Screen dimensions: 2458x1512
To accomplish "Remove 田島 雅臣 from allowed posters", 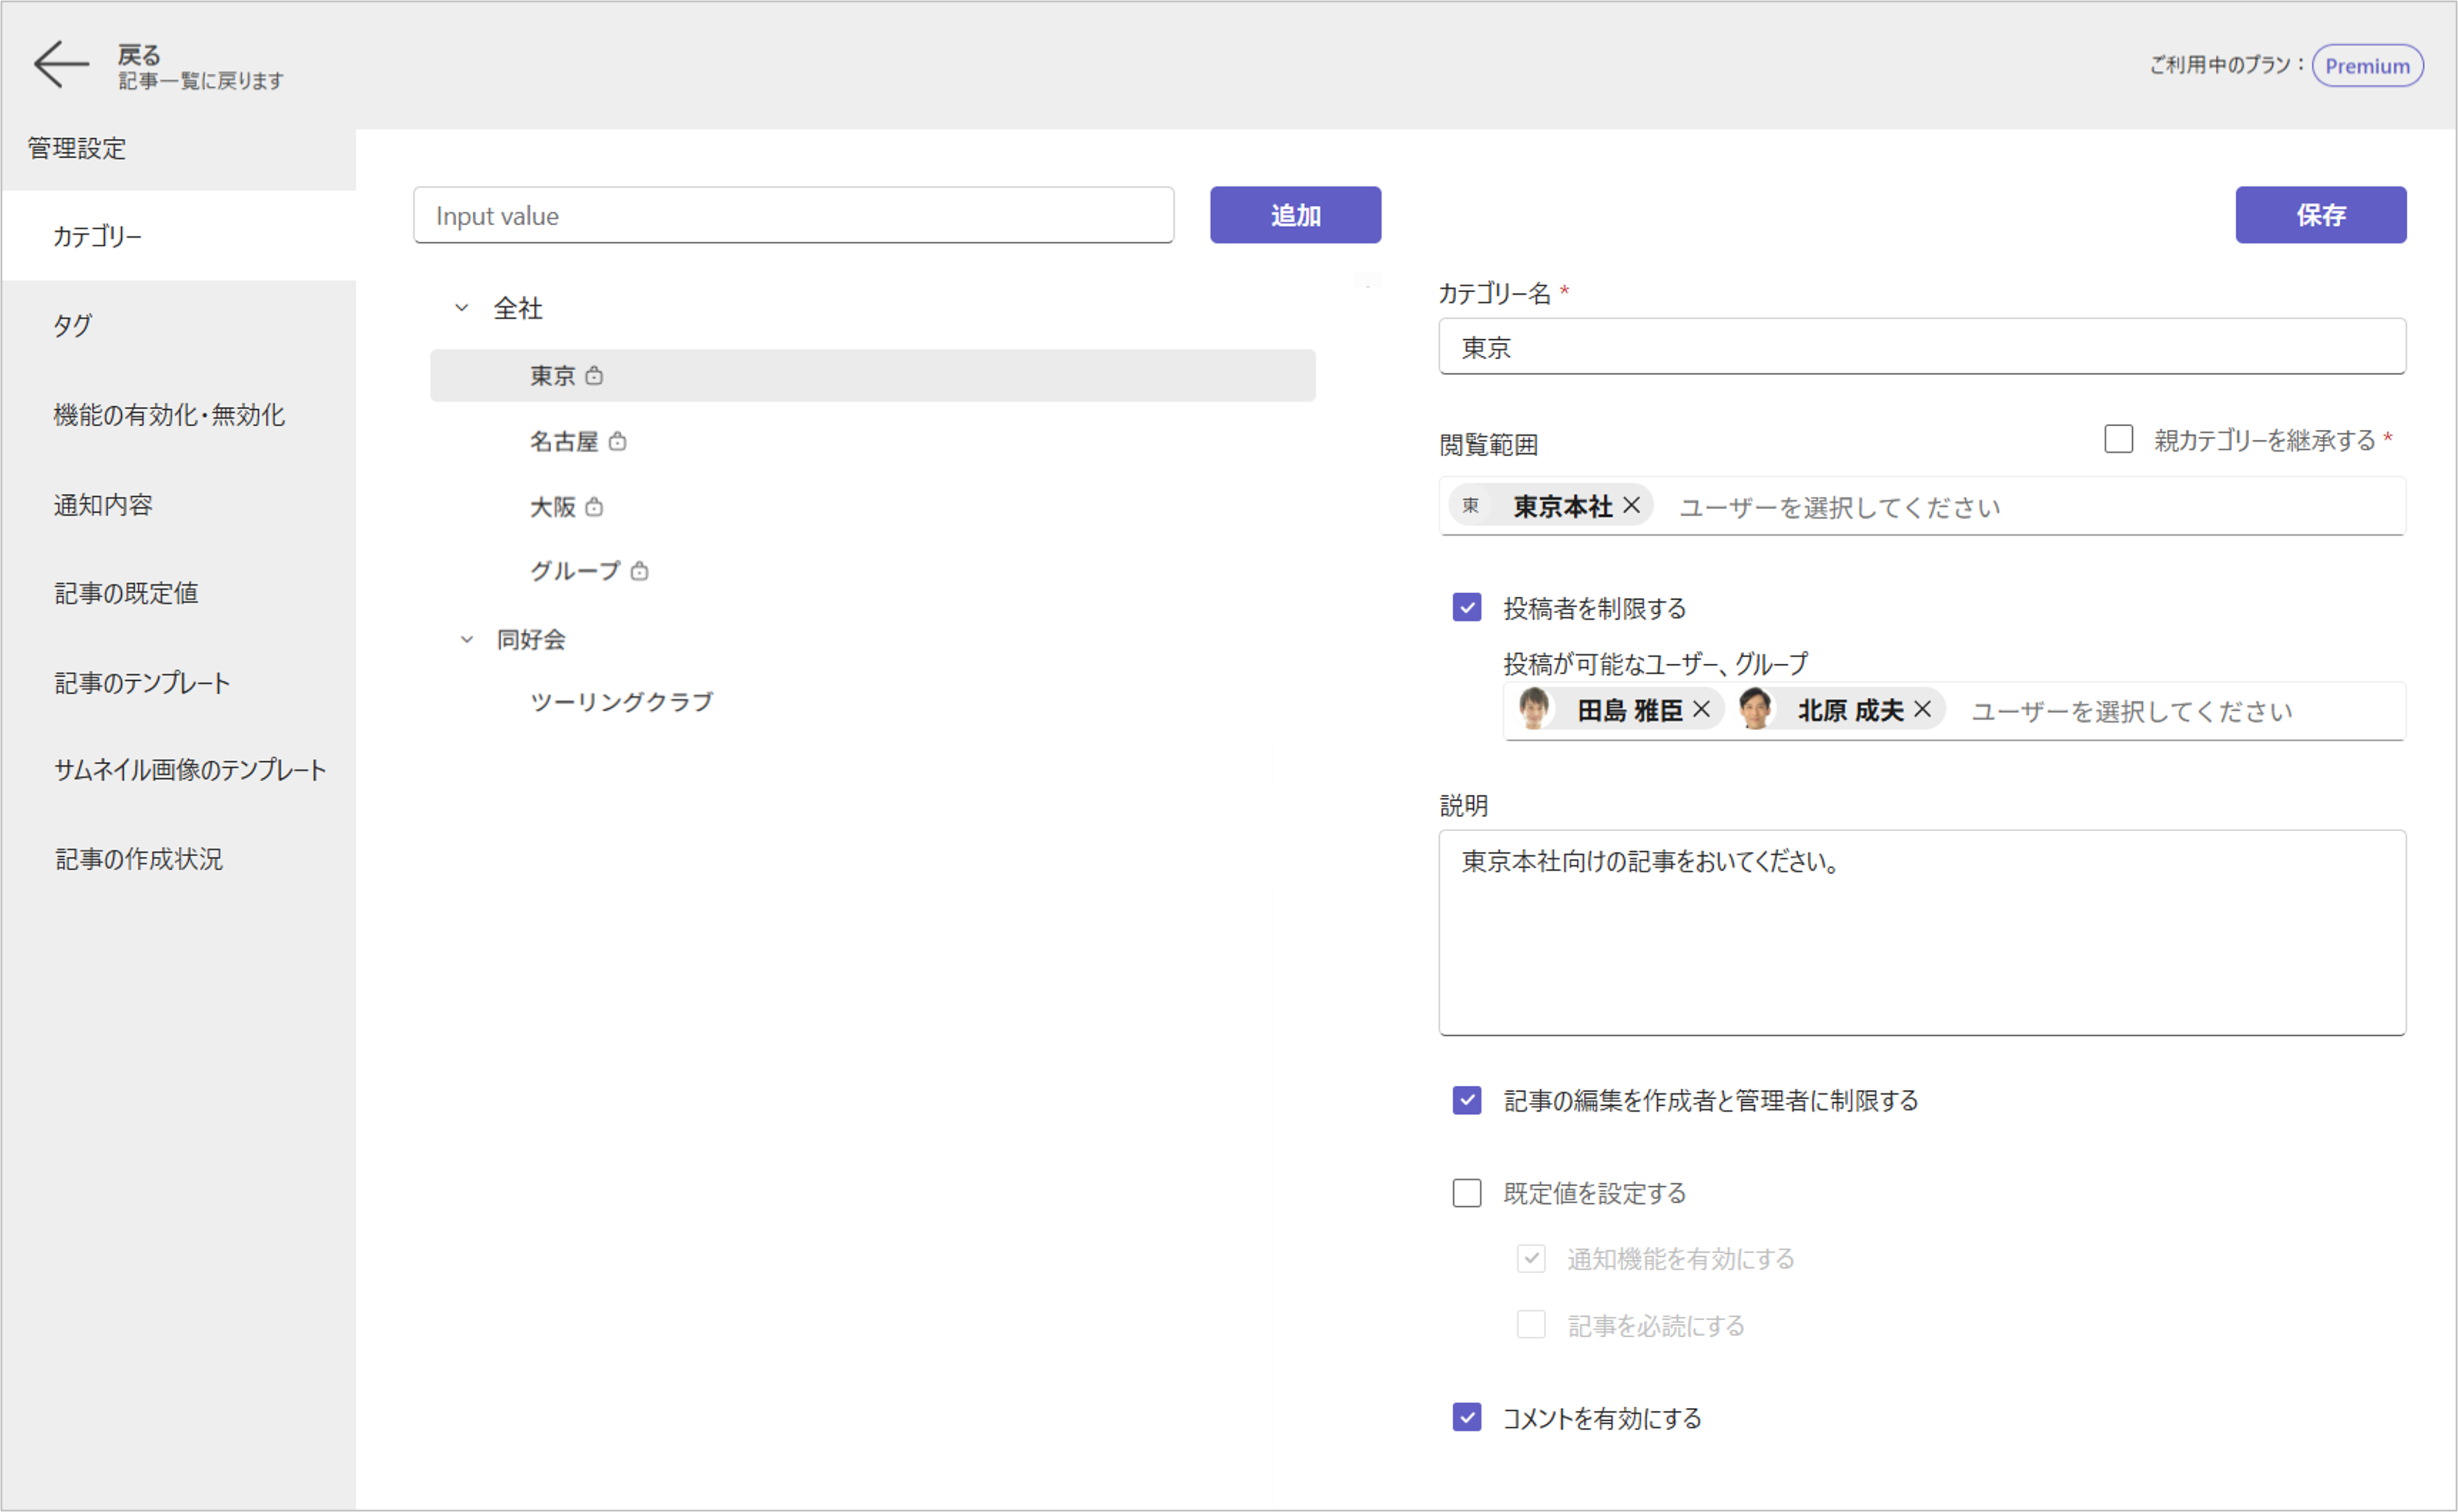I will (x=1701, y=710).
